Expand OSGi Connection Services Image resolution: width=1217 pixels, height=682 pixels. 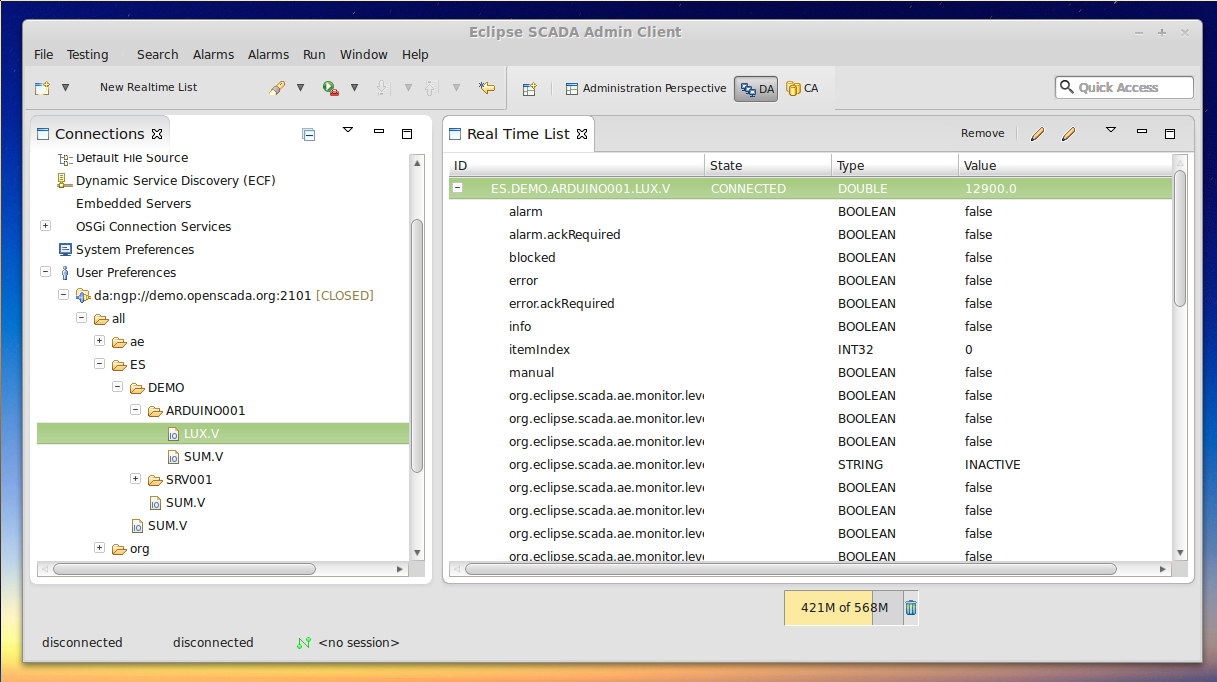(45, 226)
